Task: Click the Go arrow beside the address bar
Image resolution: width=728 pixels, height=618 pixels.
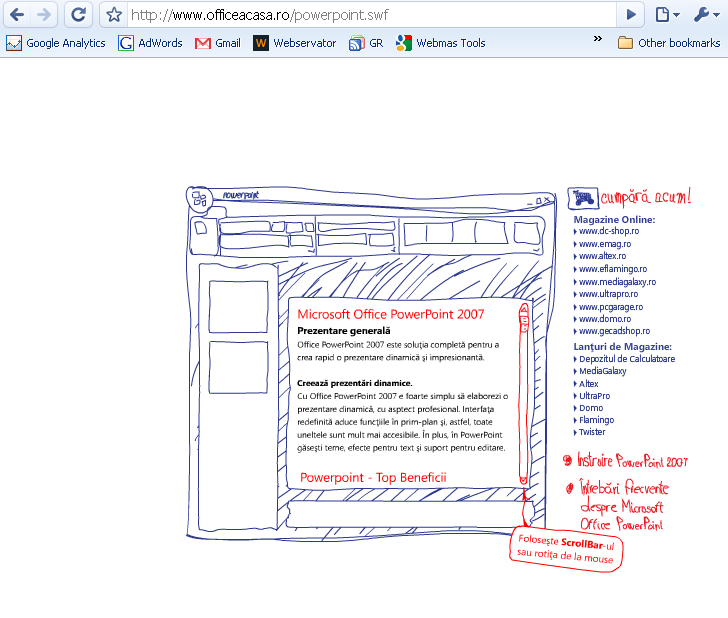Action: [x=630, y=14]
